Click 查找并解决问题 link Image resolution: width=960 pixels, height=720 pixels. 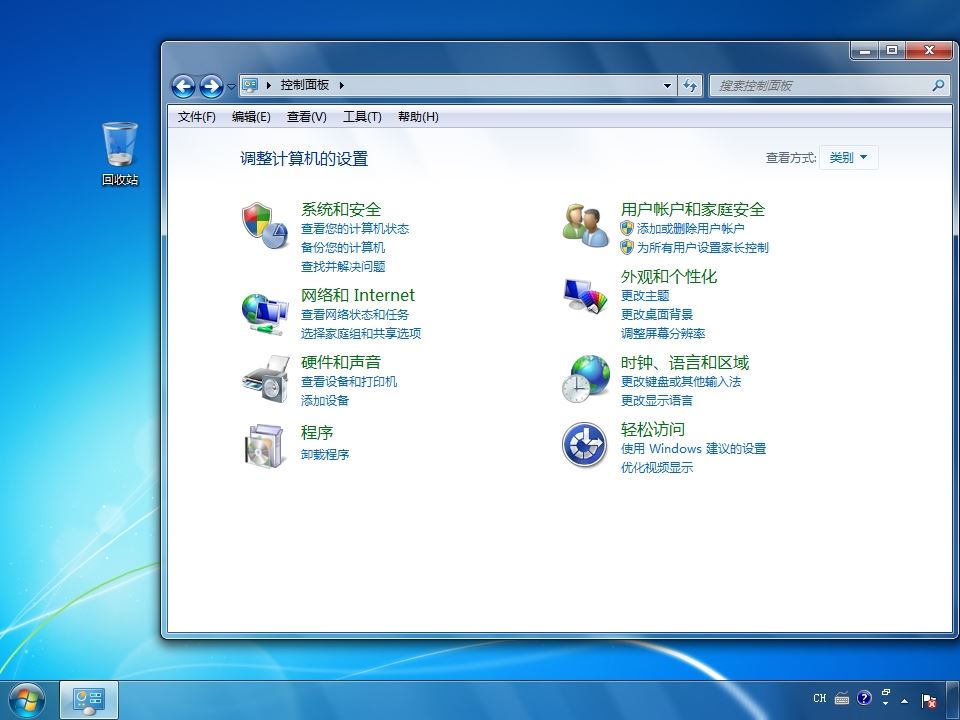click(x=343, y=266)
